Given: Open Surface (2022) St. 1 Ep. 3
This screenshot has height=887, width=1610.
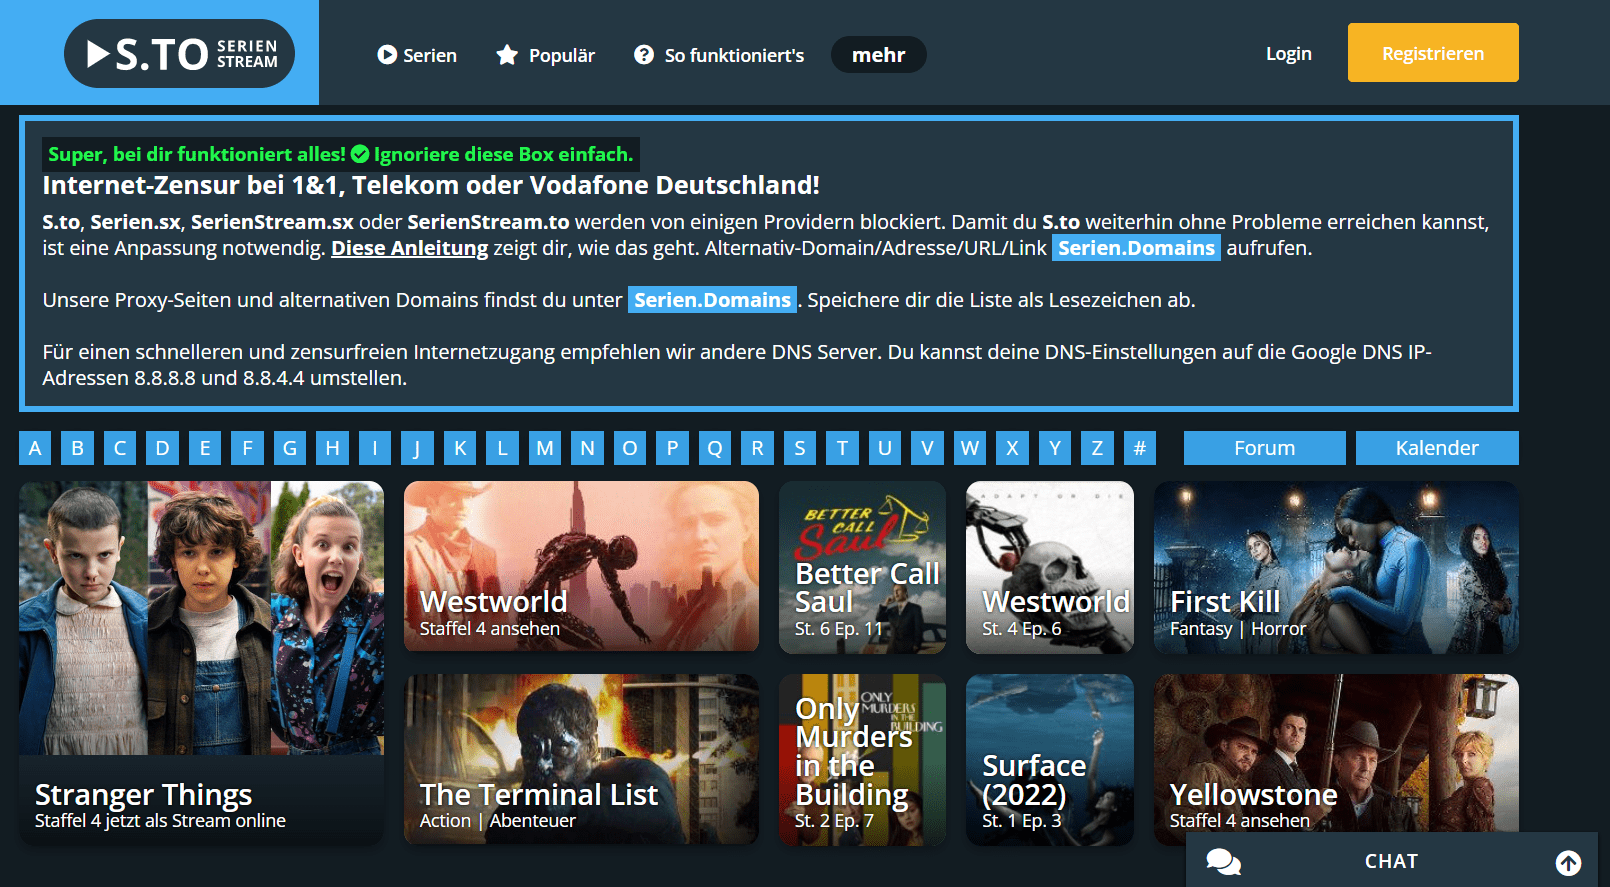Looking at the screenshot, I should (1050, 760).
